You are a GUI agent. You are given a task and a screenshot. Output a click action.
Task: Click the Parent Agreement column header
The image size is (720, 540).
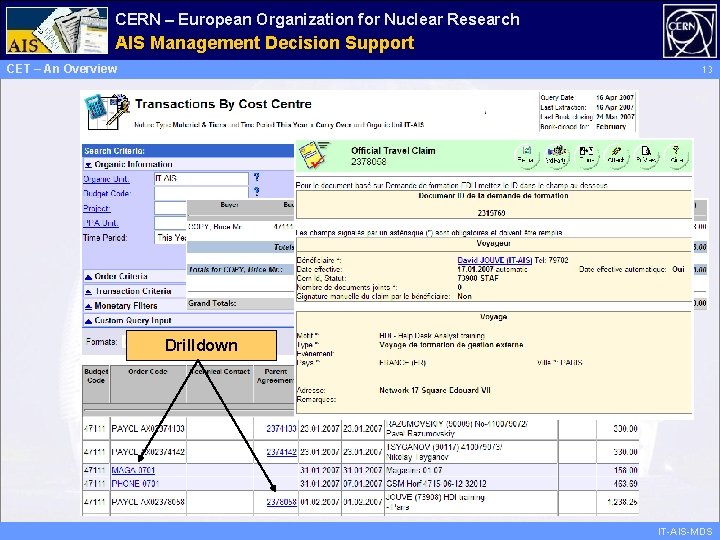(275, 384)
